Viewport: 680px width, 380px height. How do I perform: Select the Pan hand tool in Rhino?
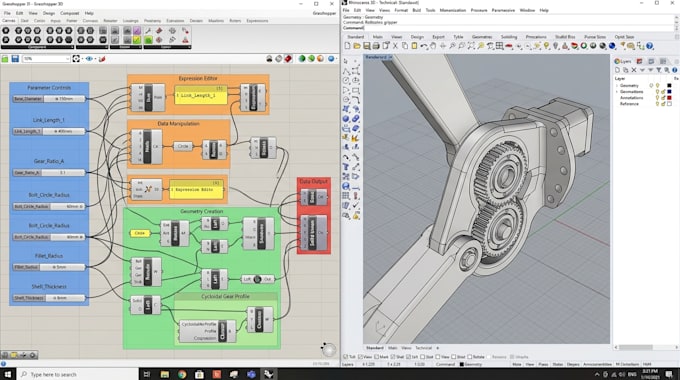(433, 46)
